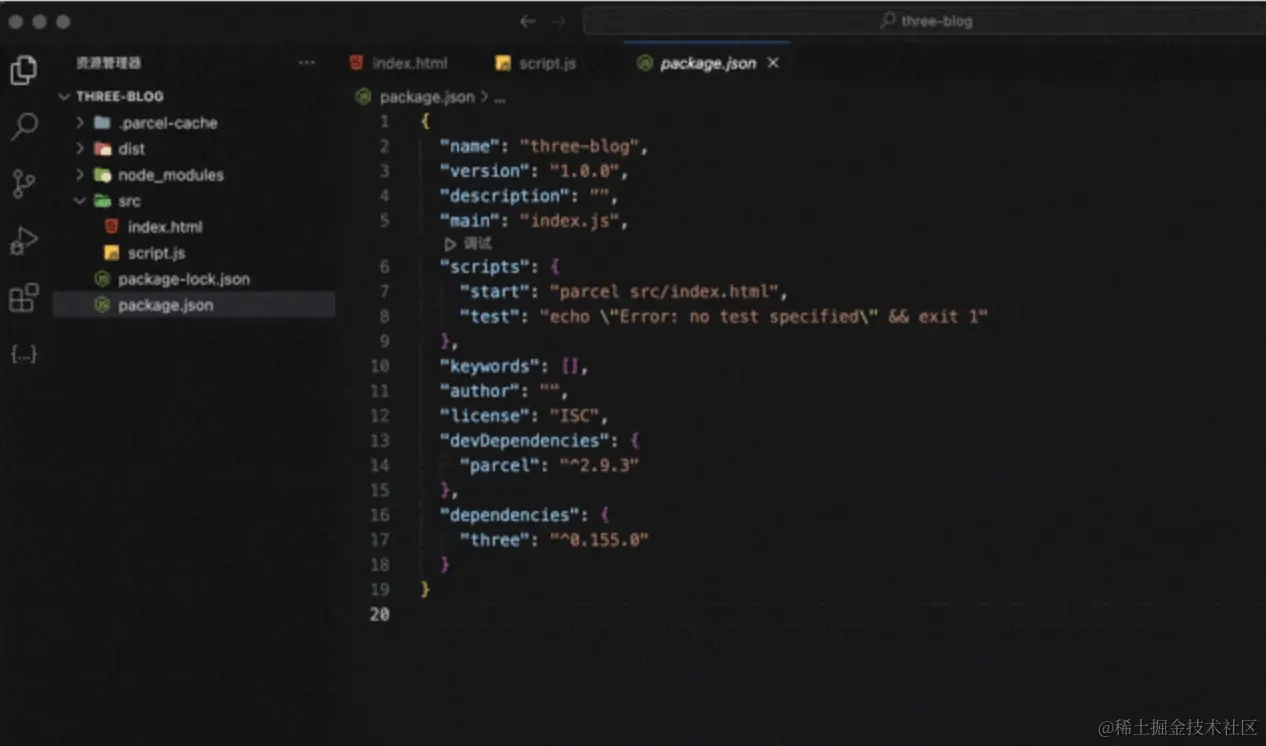Click the icon beside package-lock.json in tree
Viewport: 1266px width, 746px height.
101,279
